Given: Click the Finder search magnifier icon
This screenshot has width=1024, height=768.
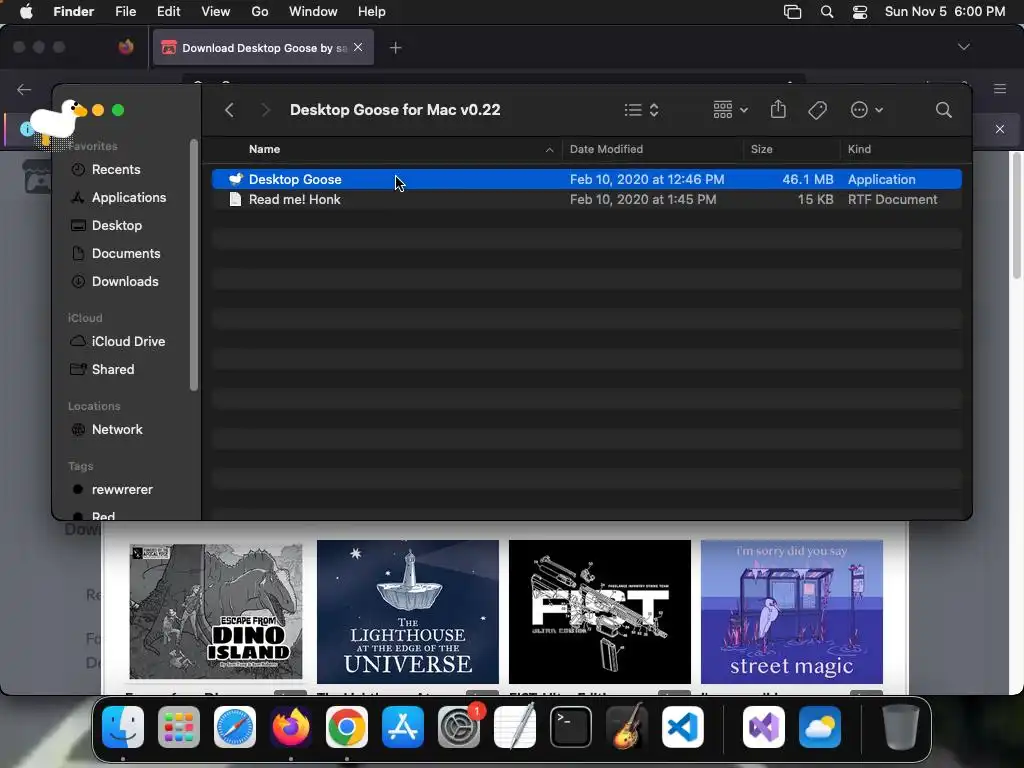Looking at the screenshot, I should [943, 110].
